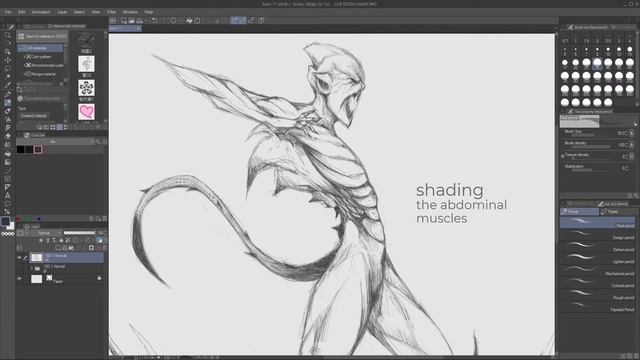Screen dimensions: 640x360
Task: Toggle Snap to Ruler in command bar
Action: pyautogui.click(x=235, y=20)
